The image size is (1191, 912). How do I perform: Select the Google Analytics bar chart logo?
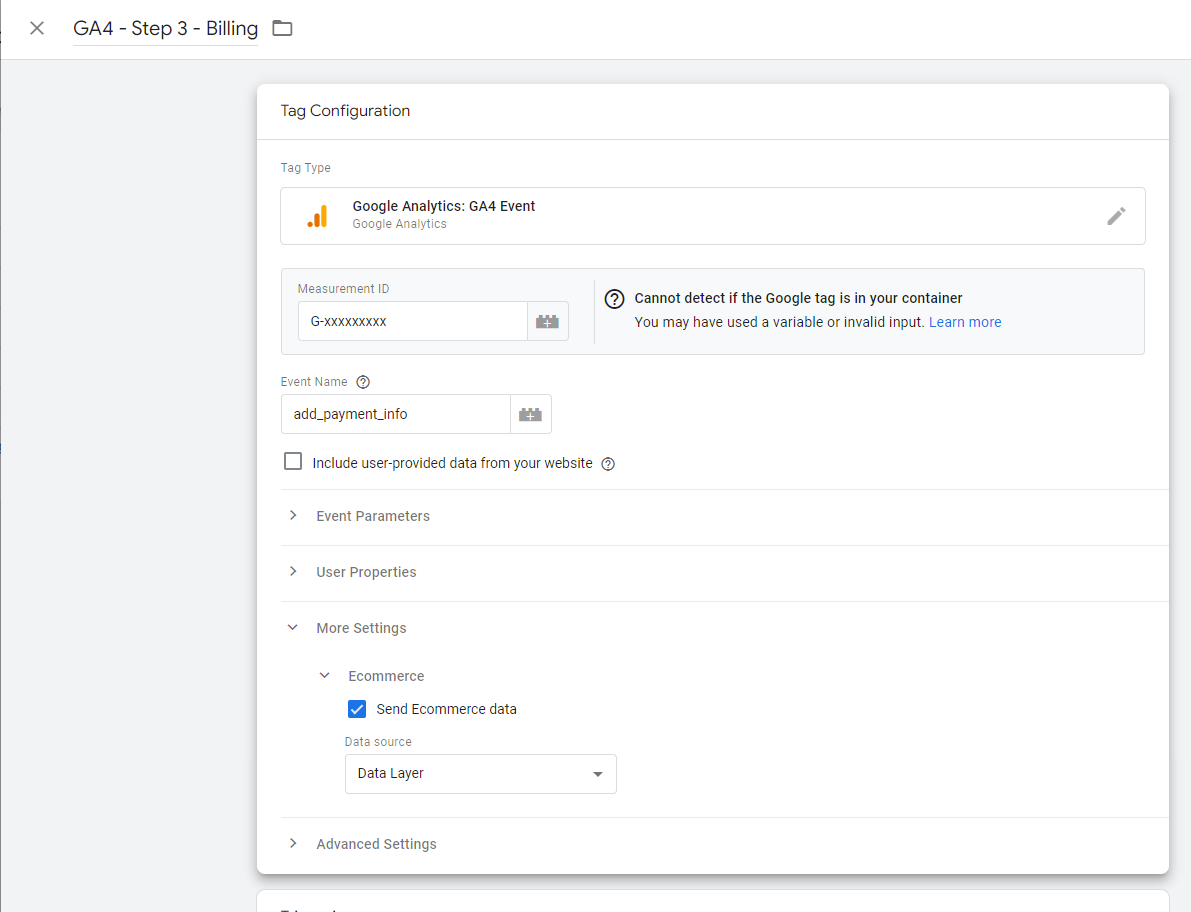click(318, 216)
